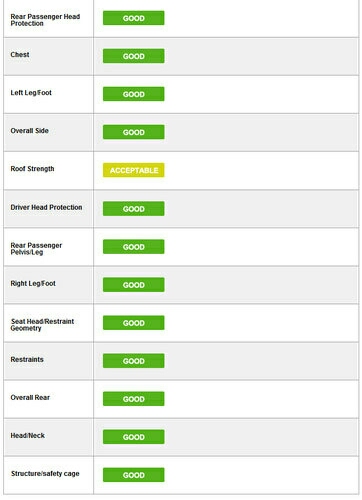Click the GOOD badge for Overall Side
Screen dimensions: 362x500
tap(133, 132)
